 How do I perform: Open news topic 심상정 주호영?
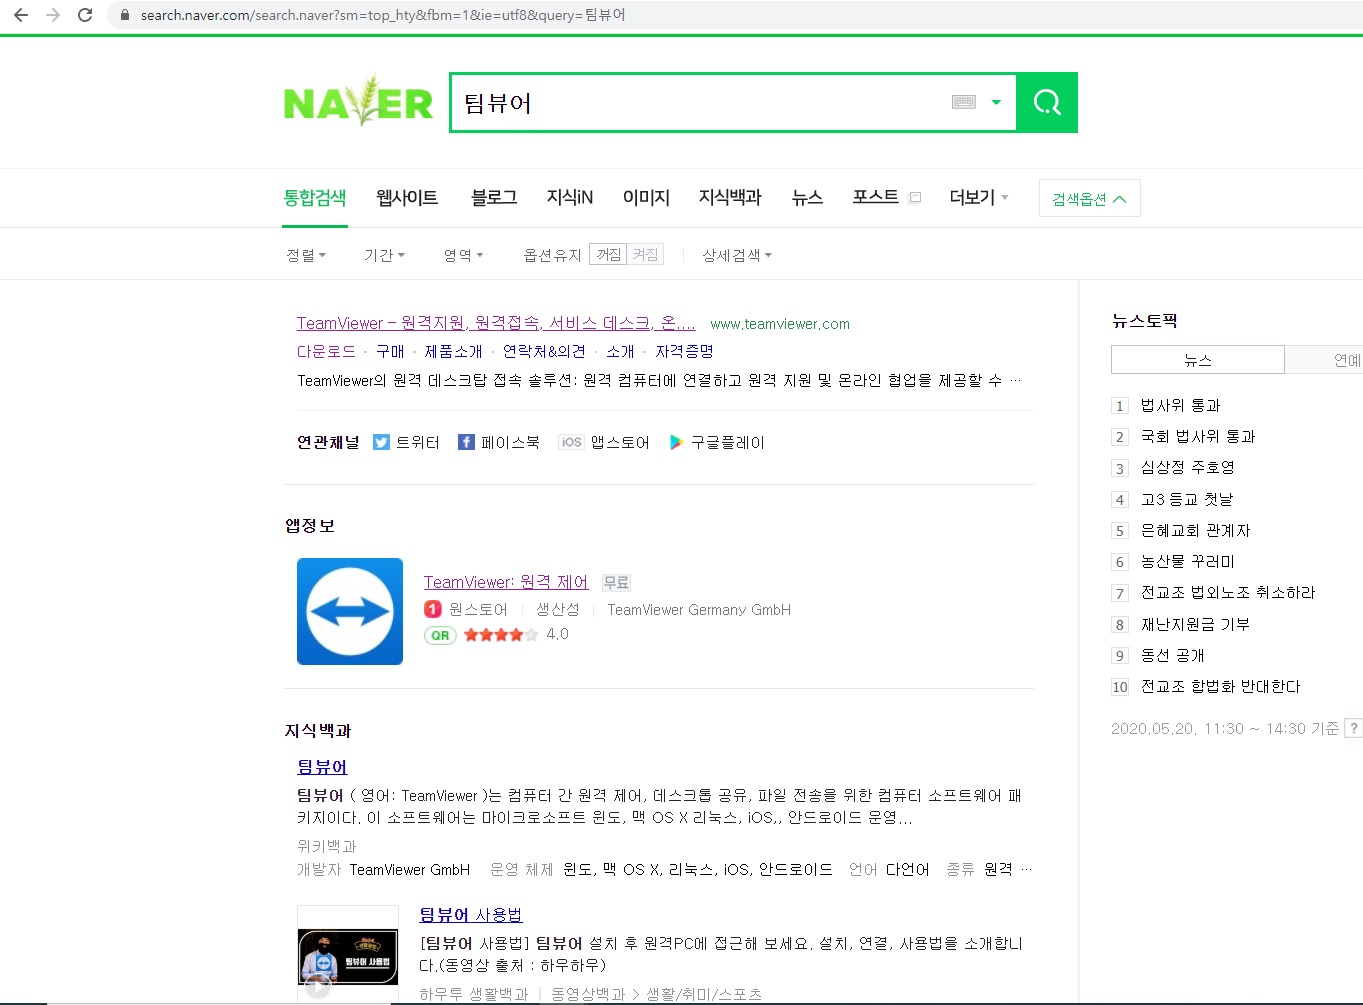(1188, 467)
